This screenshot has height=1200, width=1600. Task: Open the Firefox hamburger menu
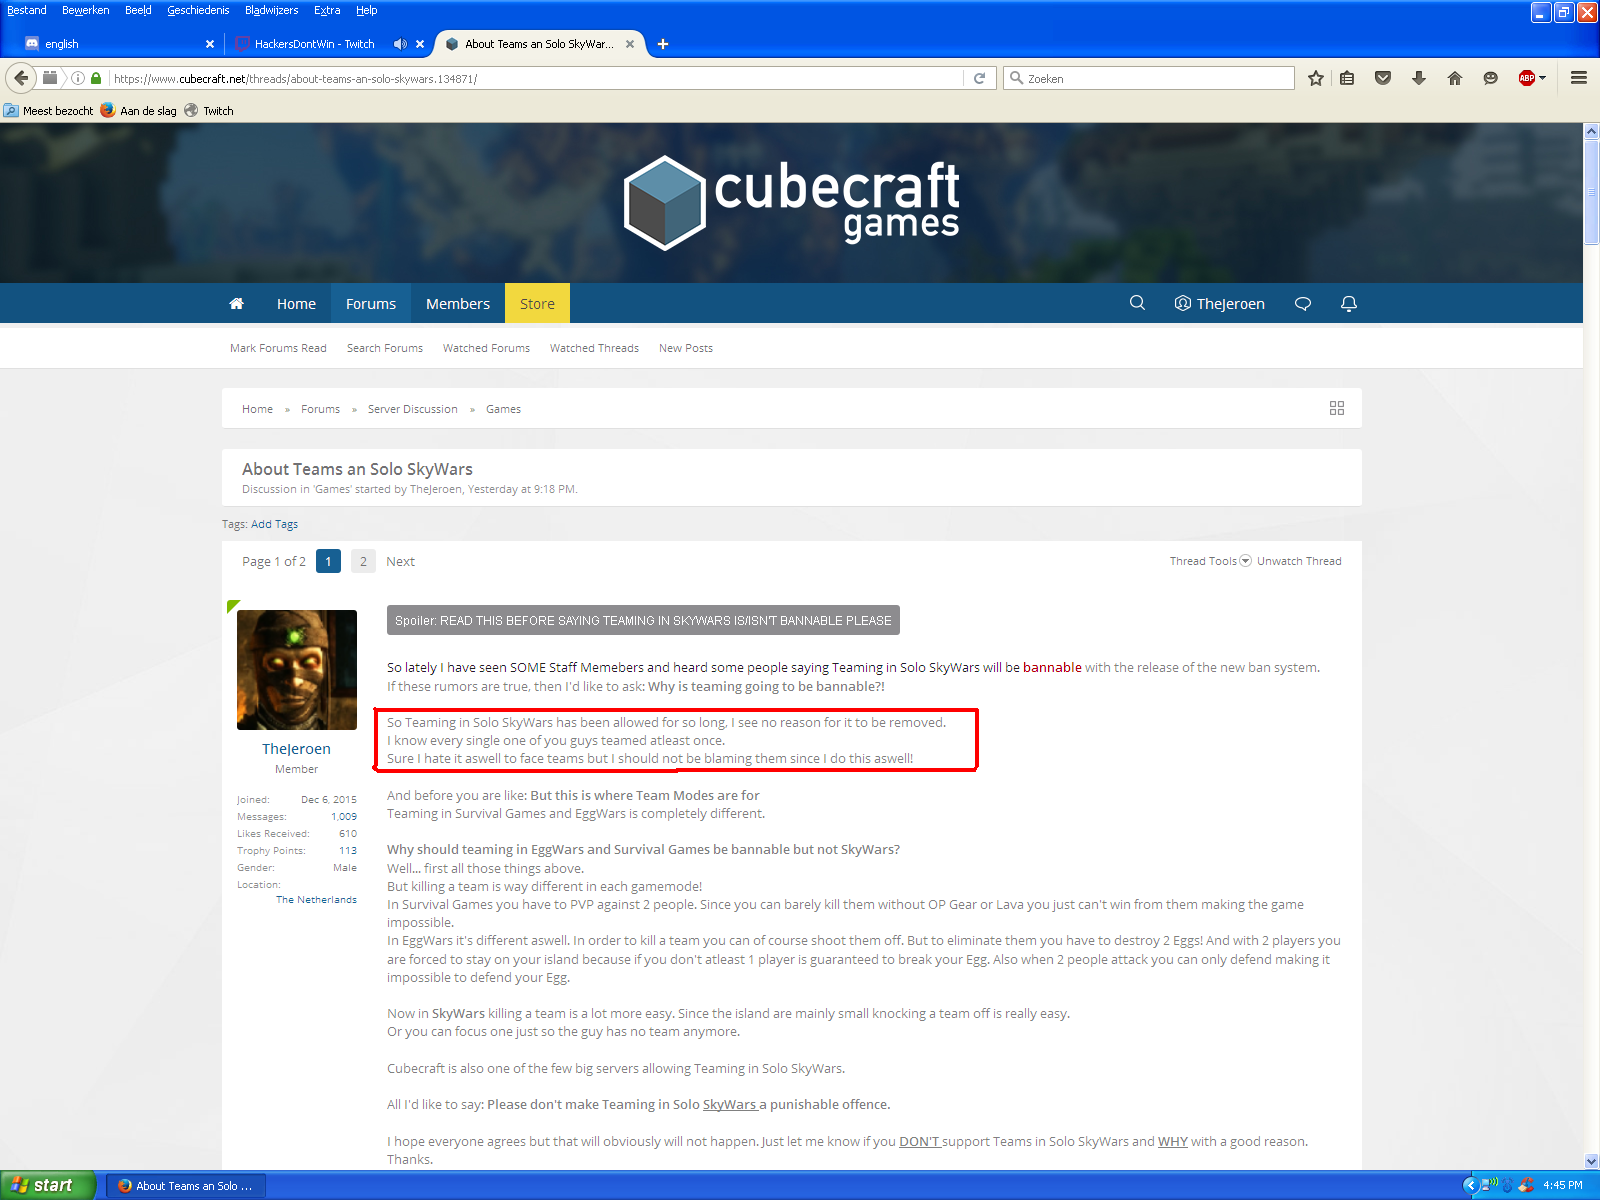coord(1579,78)
